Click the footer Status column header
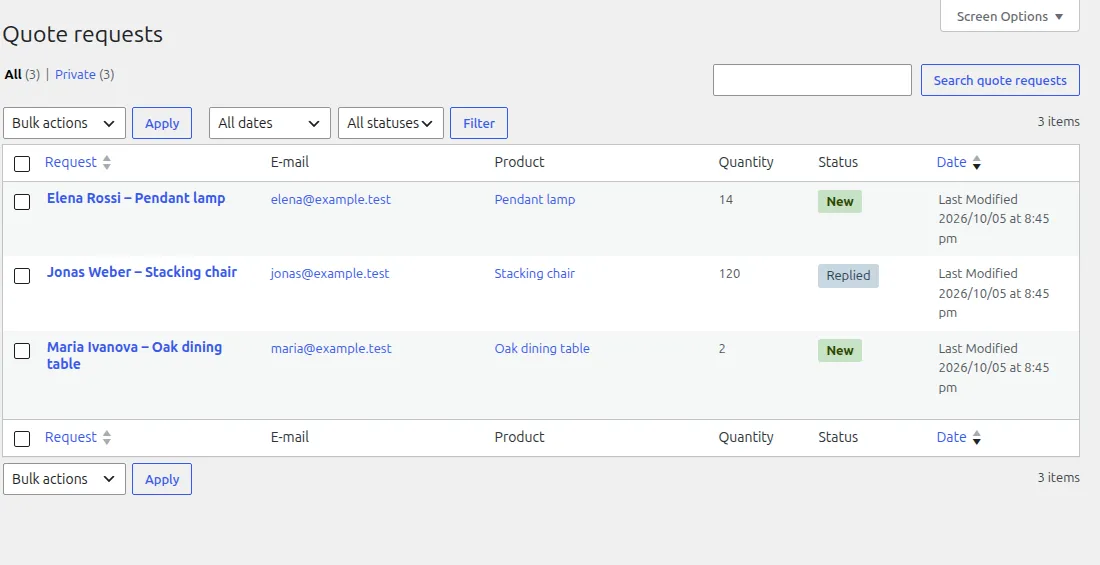This screenshot has height=565, width=1100. coord(838,437)
